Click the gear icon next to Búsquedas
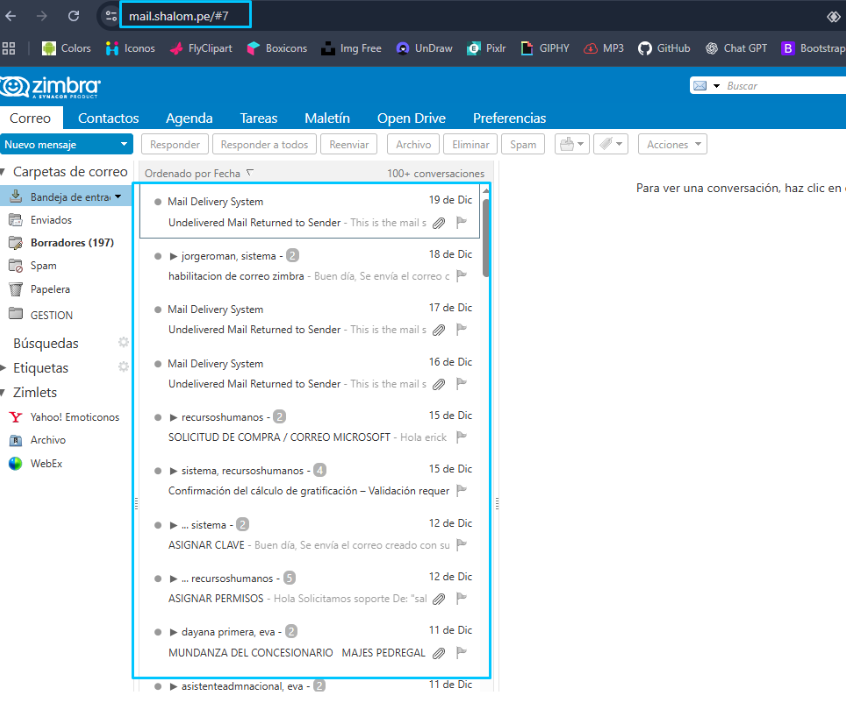Screen dimensions: 846x704 pos(123,343)
